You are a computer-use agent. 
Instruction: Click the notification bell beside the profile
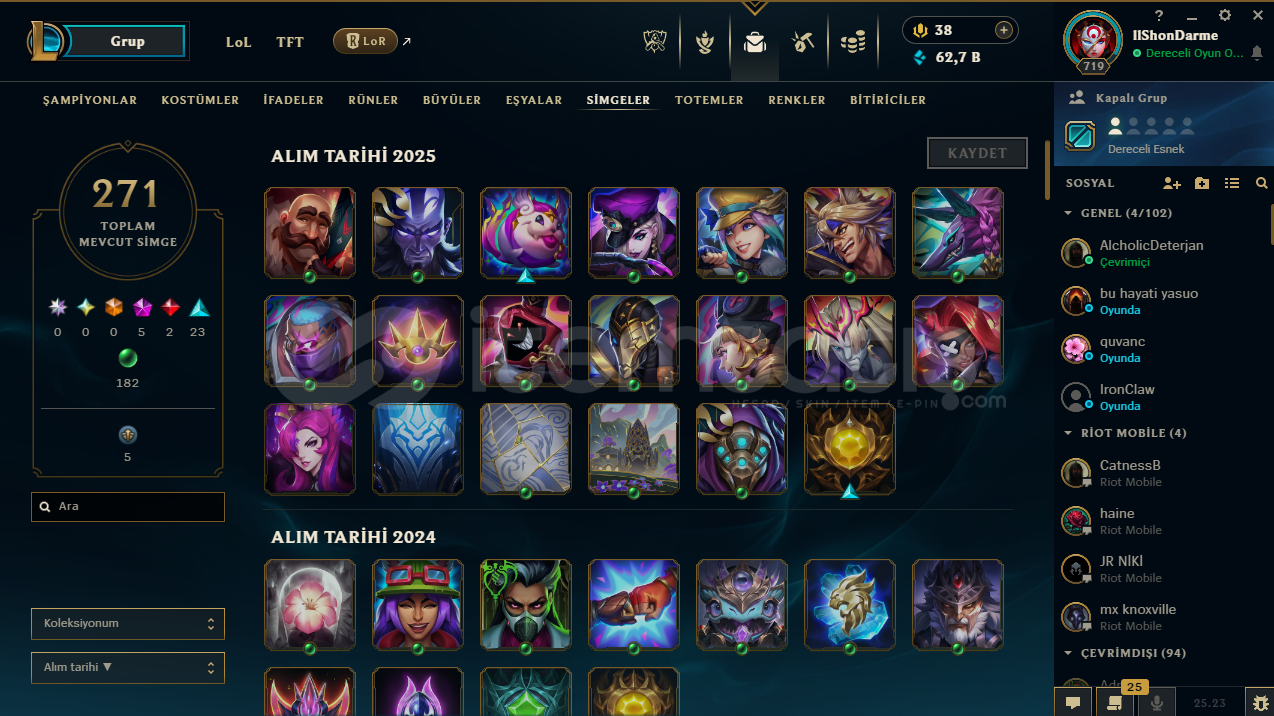click(x=1257, y=53)
